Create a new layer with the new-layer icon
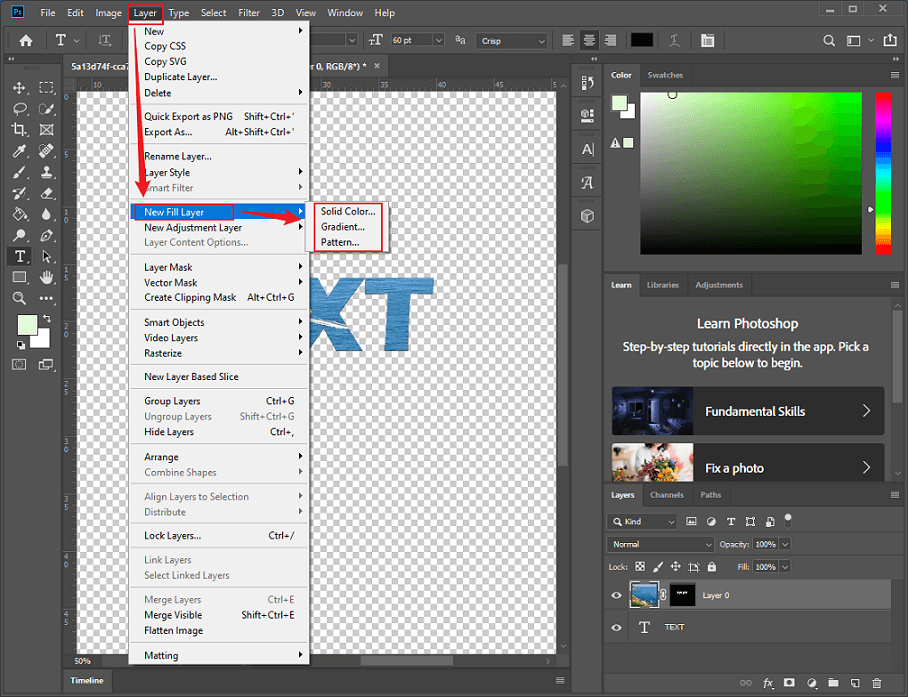This screenshot has width=908, height=697. (x=857, y=684)
